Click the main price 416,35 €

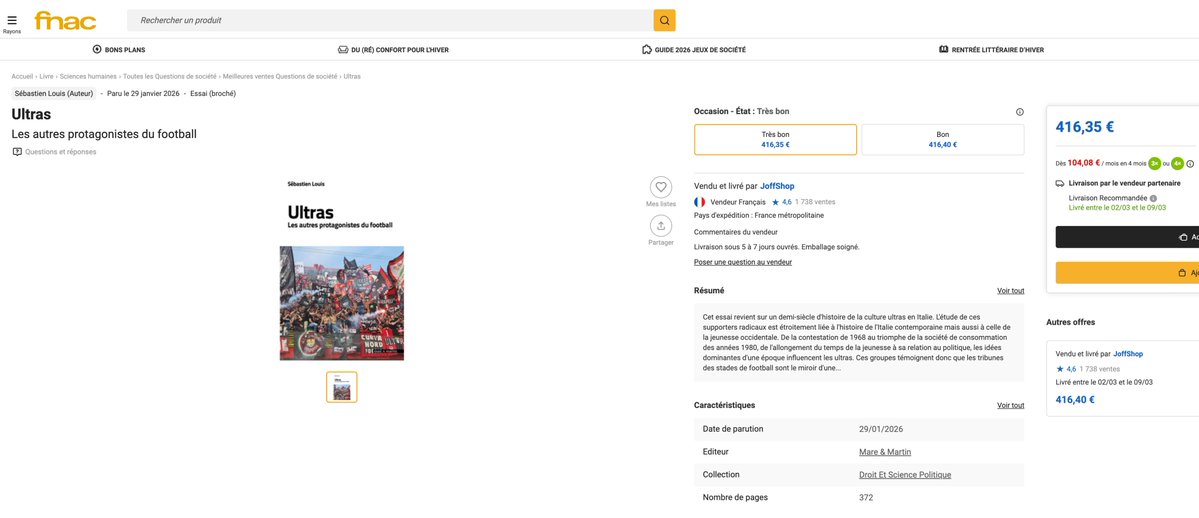(x=1085, y=127)
